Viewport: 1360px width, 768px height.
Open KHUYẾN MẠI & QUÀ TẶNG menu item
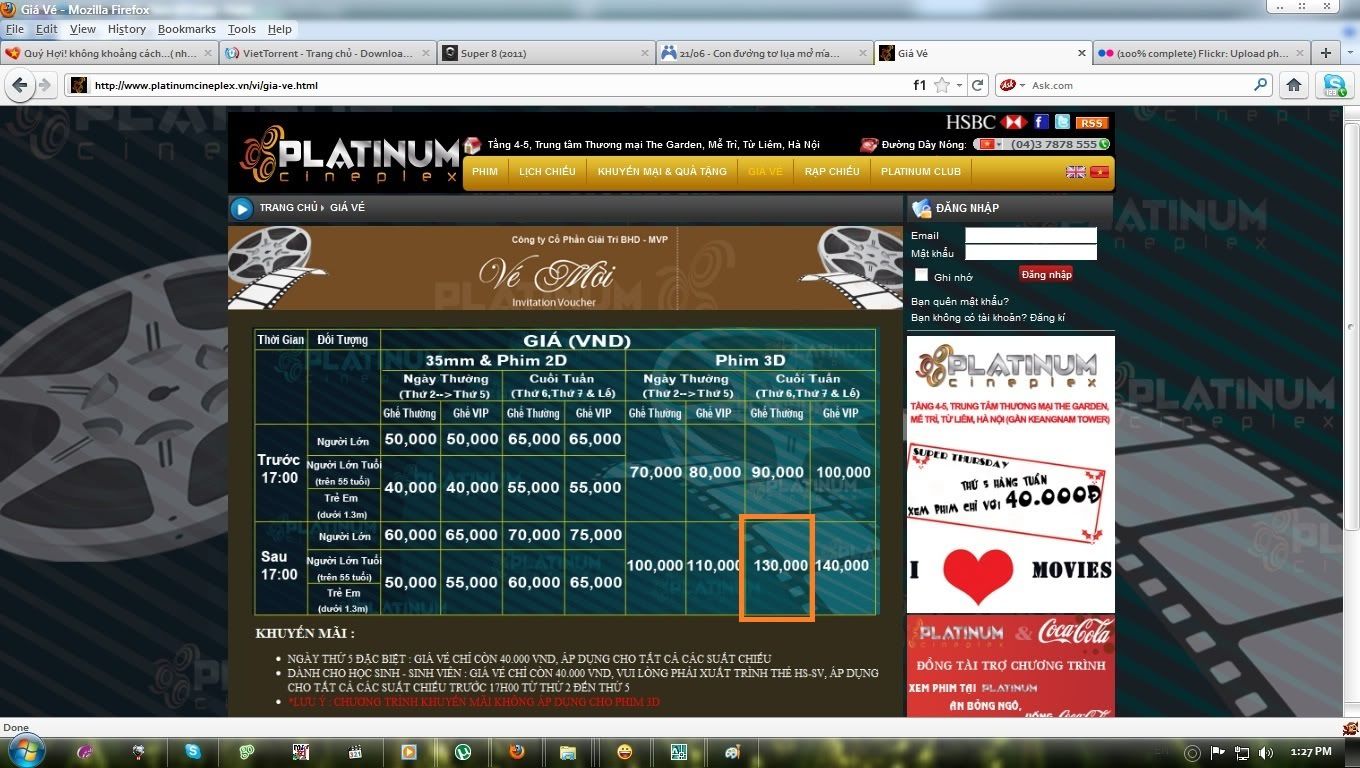[662, 172]
